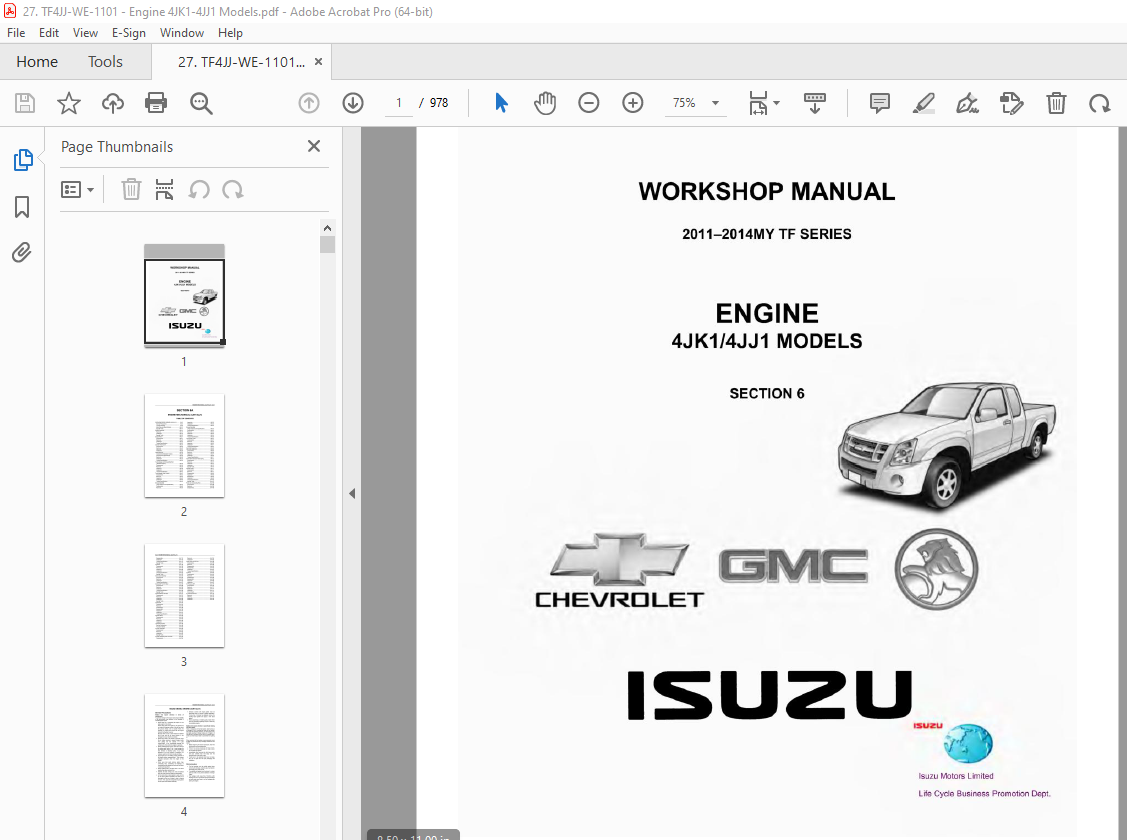Switch to the Home tab
The width and height of the screenshot is (1127, 840).
(37, 62)
